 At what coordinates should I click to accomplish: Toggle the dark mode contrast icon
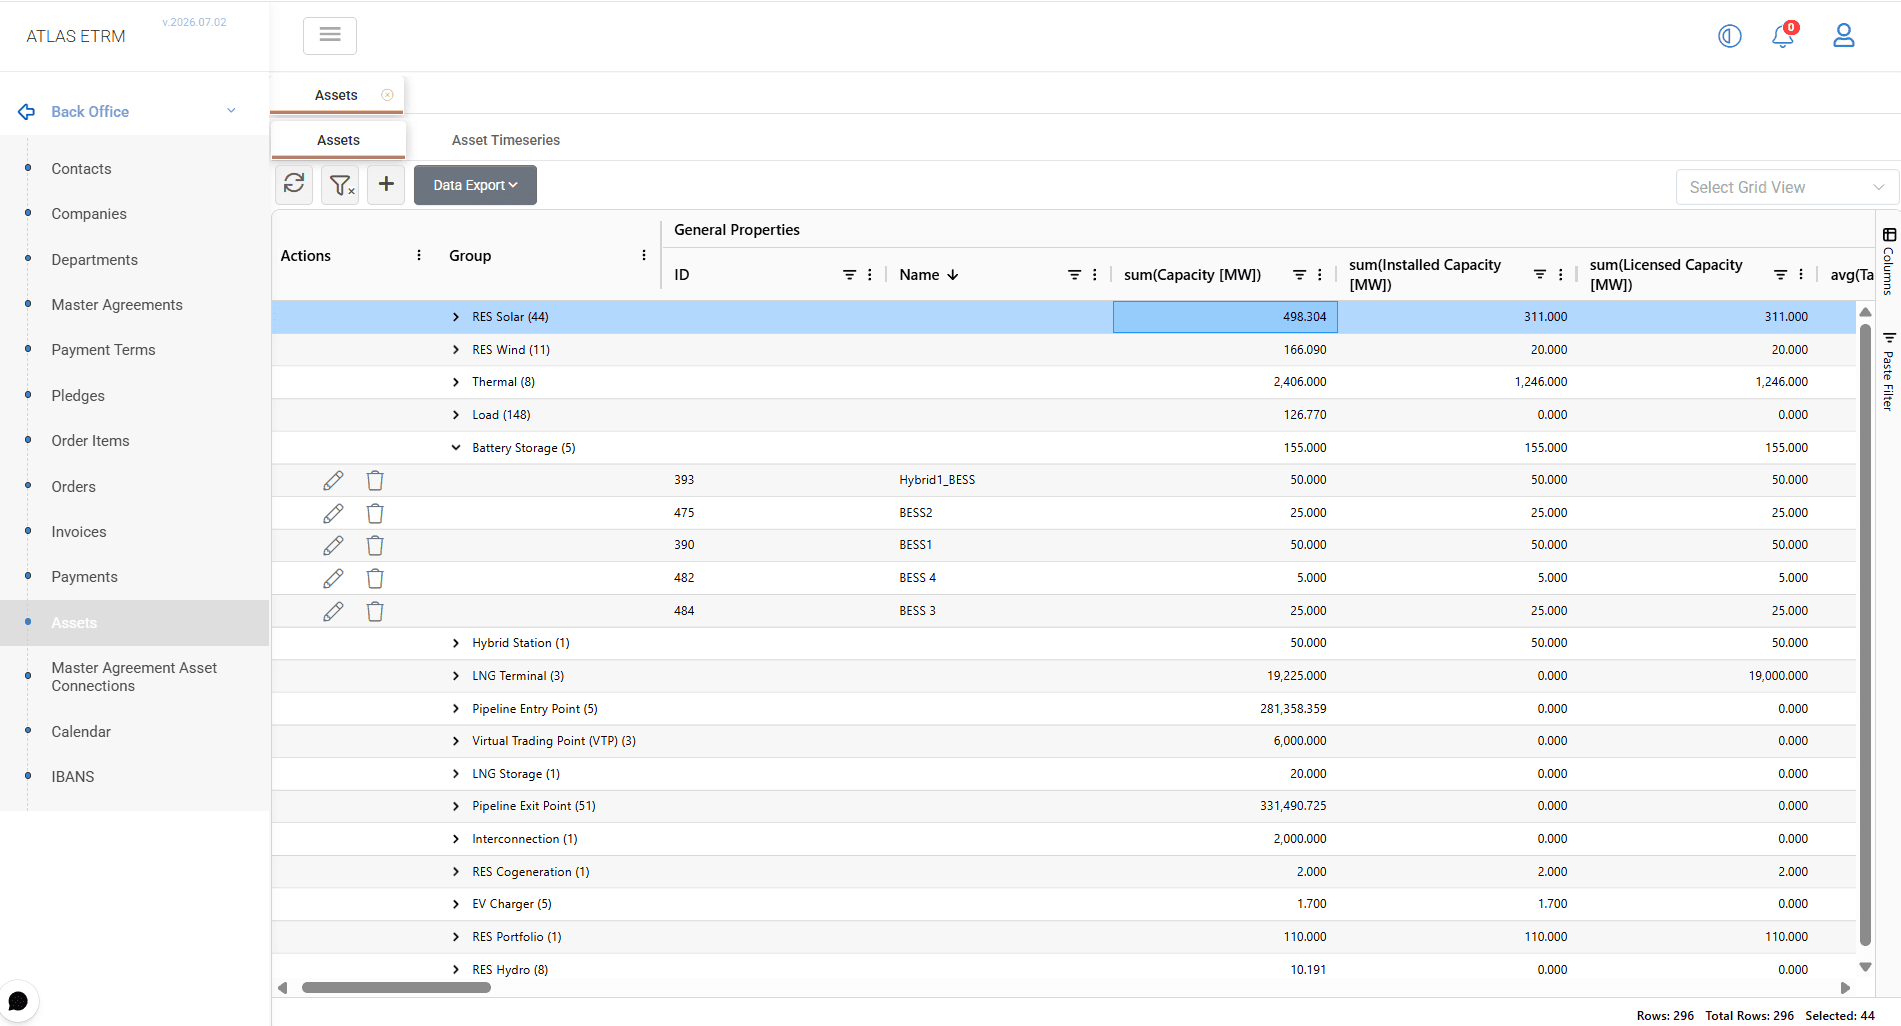pos(1729,36)
